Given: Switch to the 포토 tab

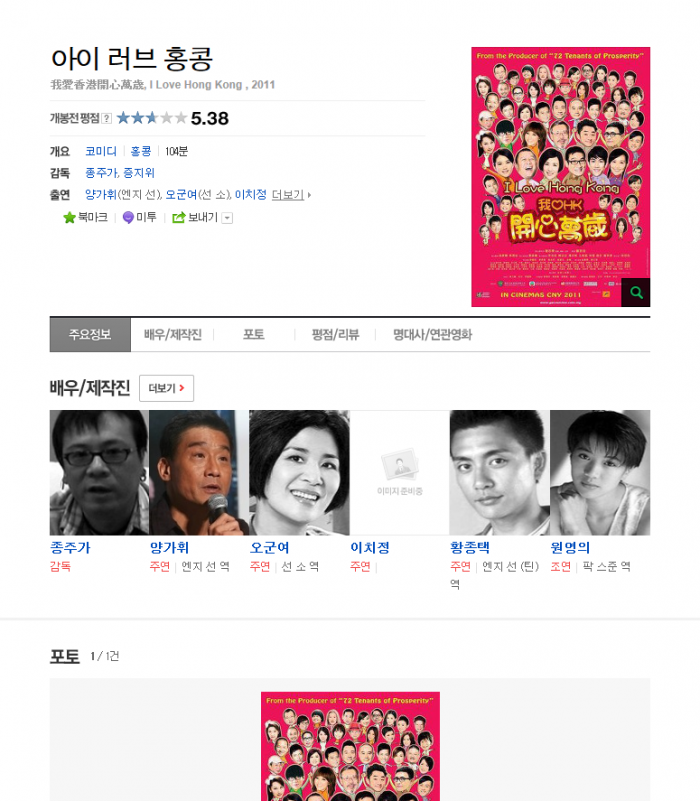Looking at the screenshot, I should click(x=253, y=335).
